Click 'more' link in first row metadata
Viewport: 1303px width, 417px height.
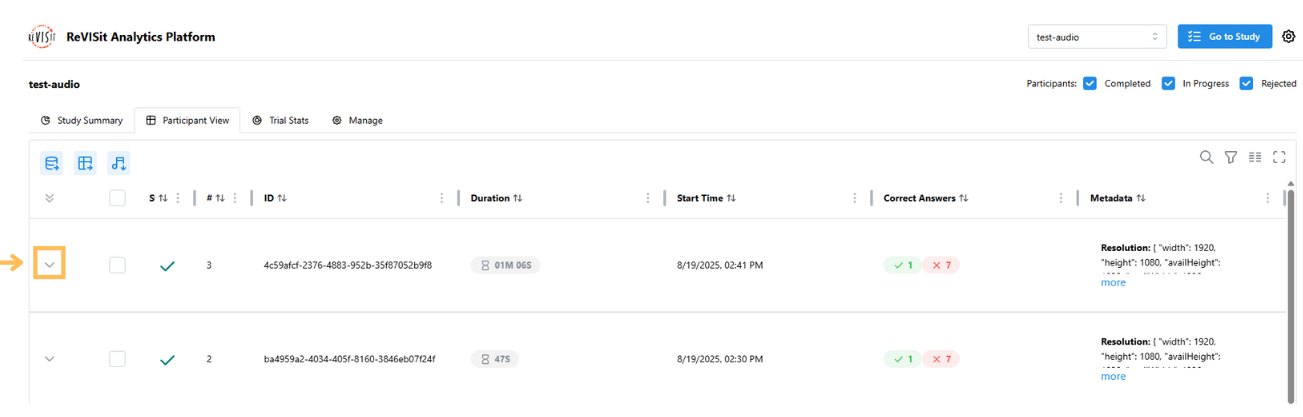coord(1113,283)
